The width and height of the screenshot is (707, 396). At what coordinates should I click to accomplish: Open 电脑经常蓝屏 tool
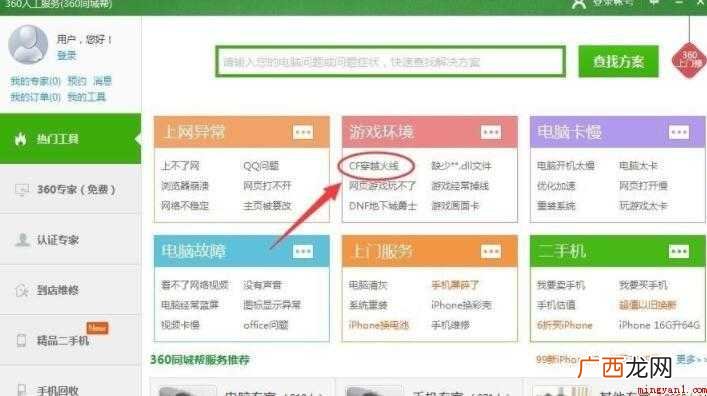[x=190, y=305]
